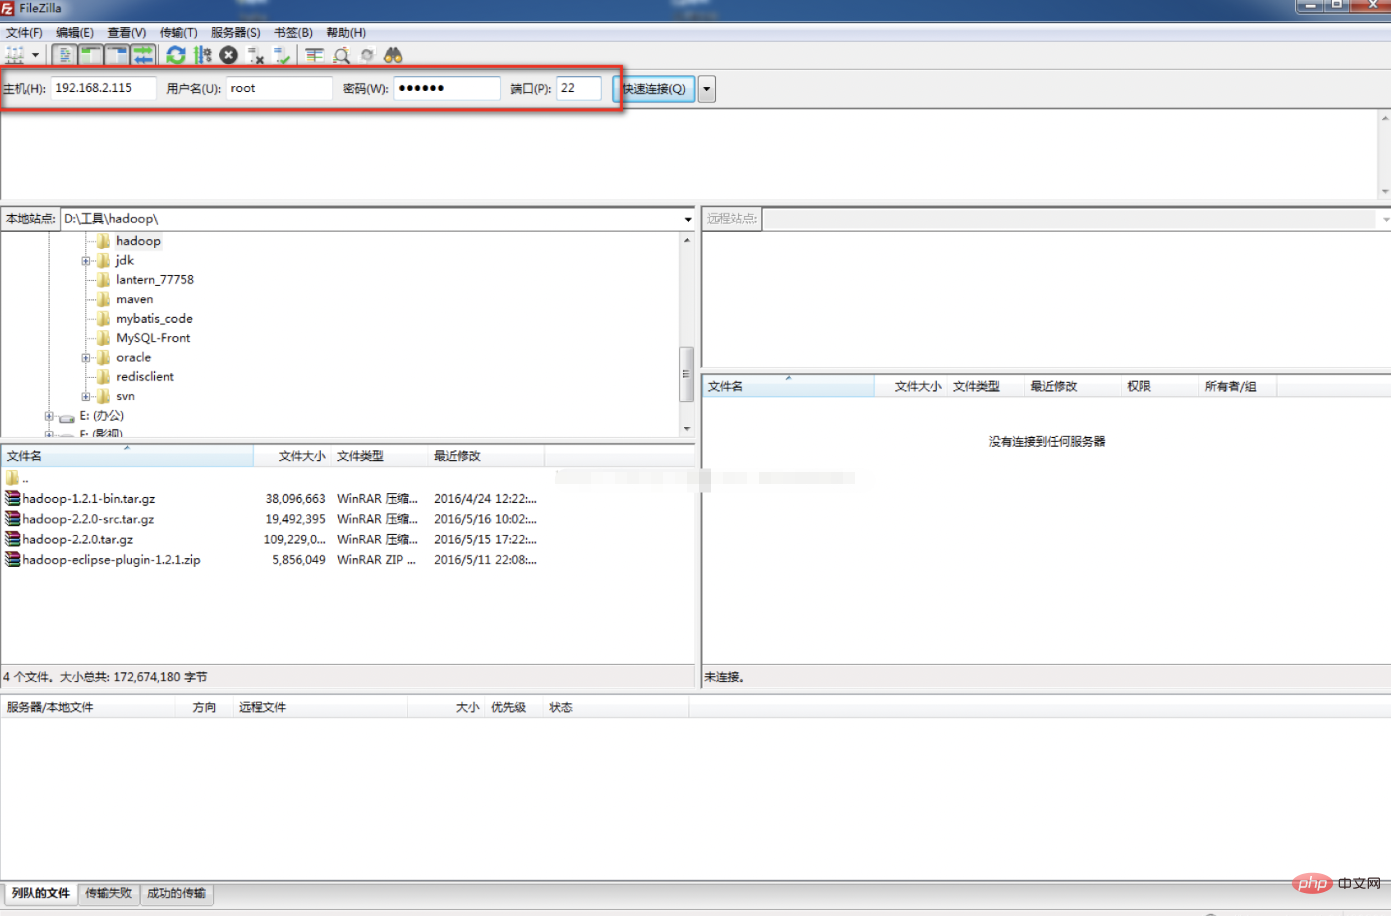The width and height of the screenshot is (1391, 916).
Task: Click the parent folder '..' icon
Action: [12, 478]
